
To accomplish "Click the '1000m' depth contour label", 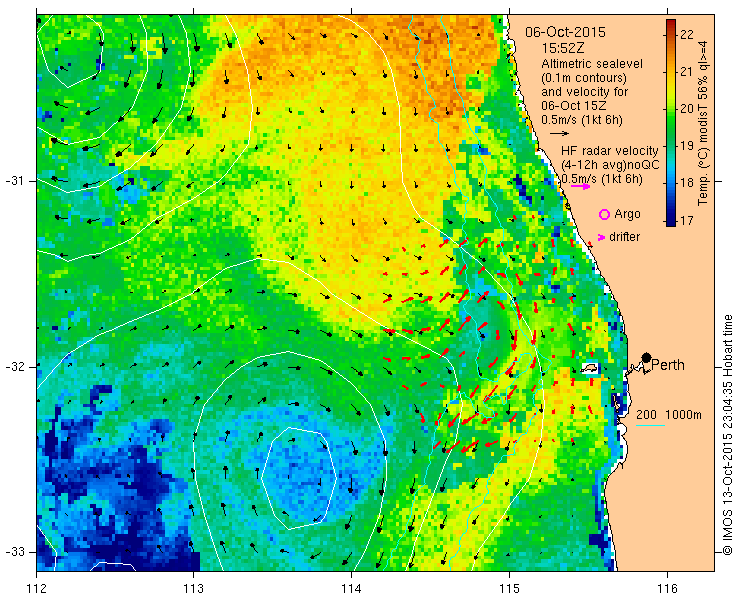I will (x=683, y=415).
